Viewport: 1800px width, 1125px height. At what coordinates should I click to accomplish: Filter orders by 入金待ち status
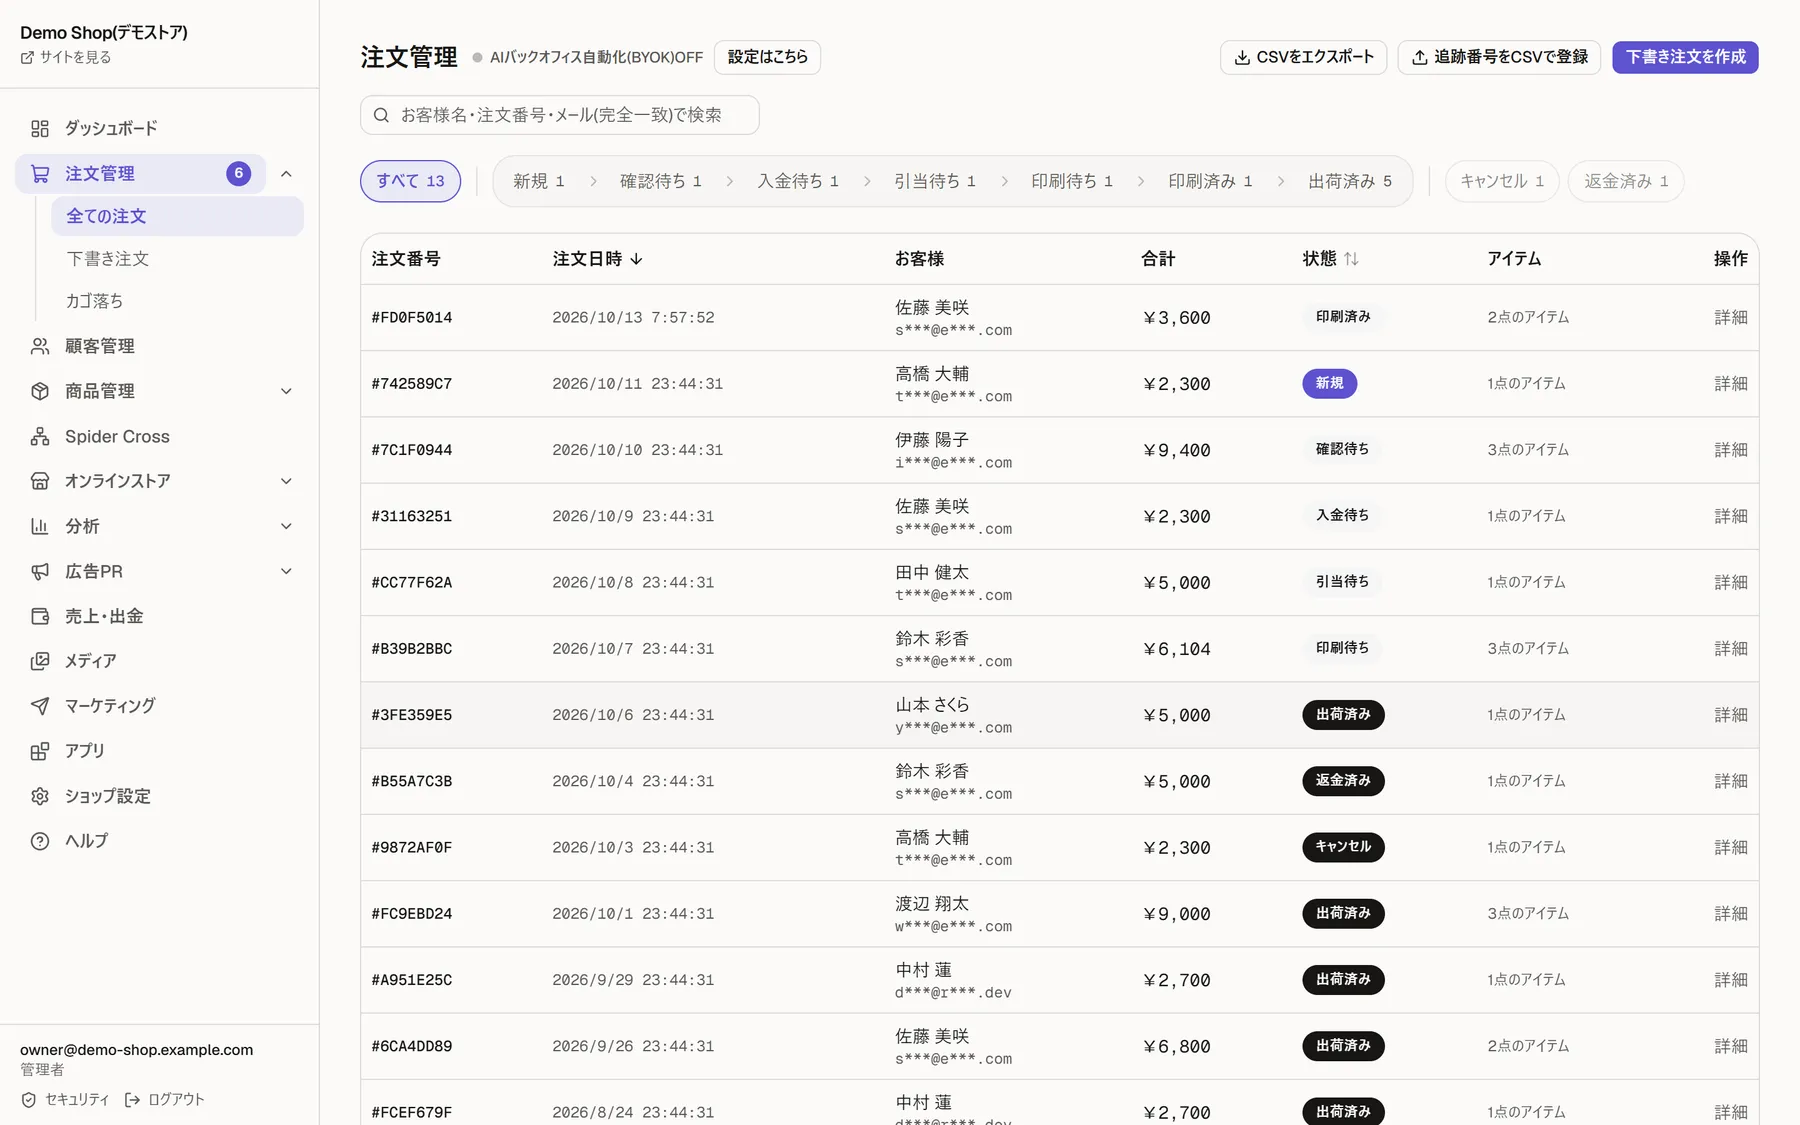[x=797, y=181]
